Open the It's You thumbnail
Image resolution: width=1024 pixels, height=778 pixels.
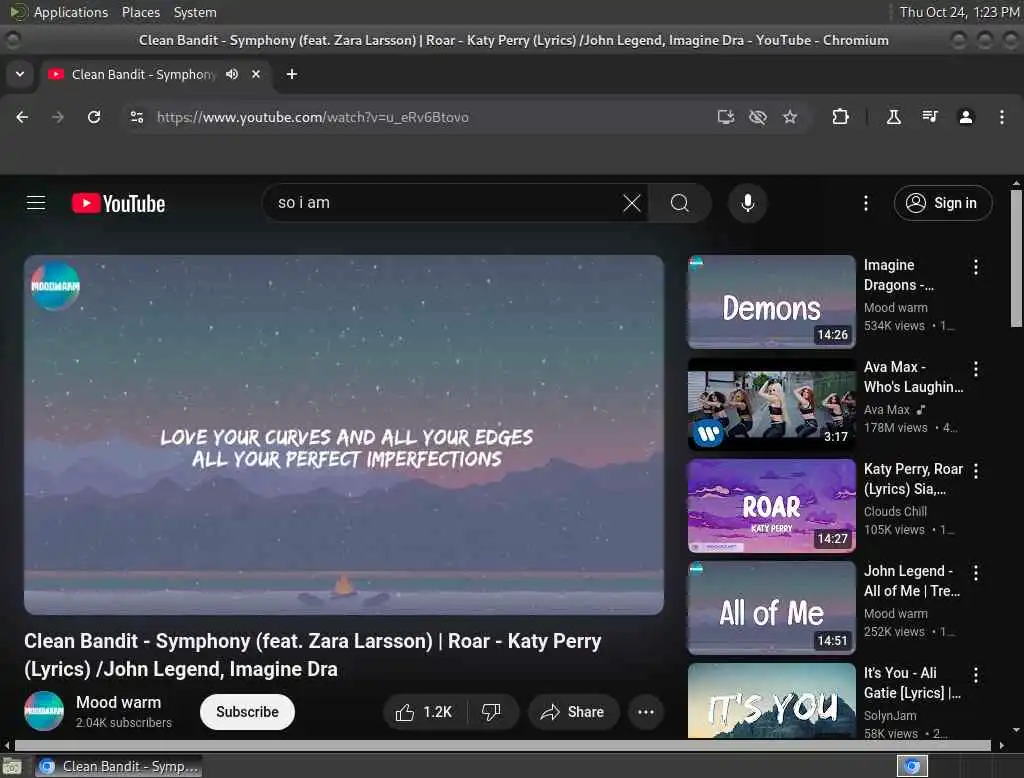click(x=771, y=701)
